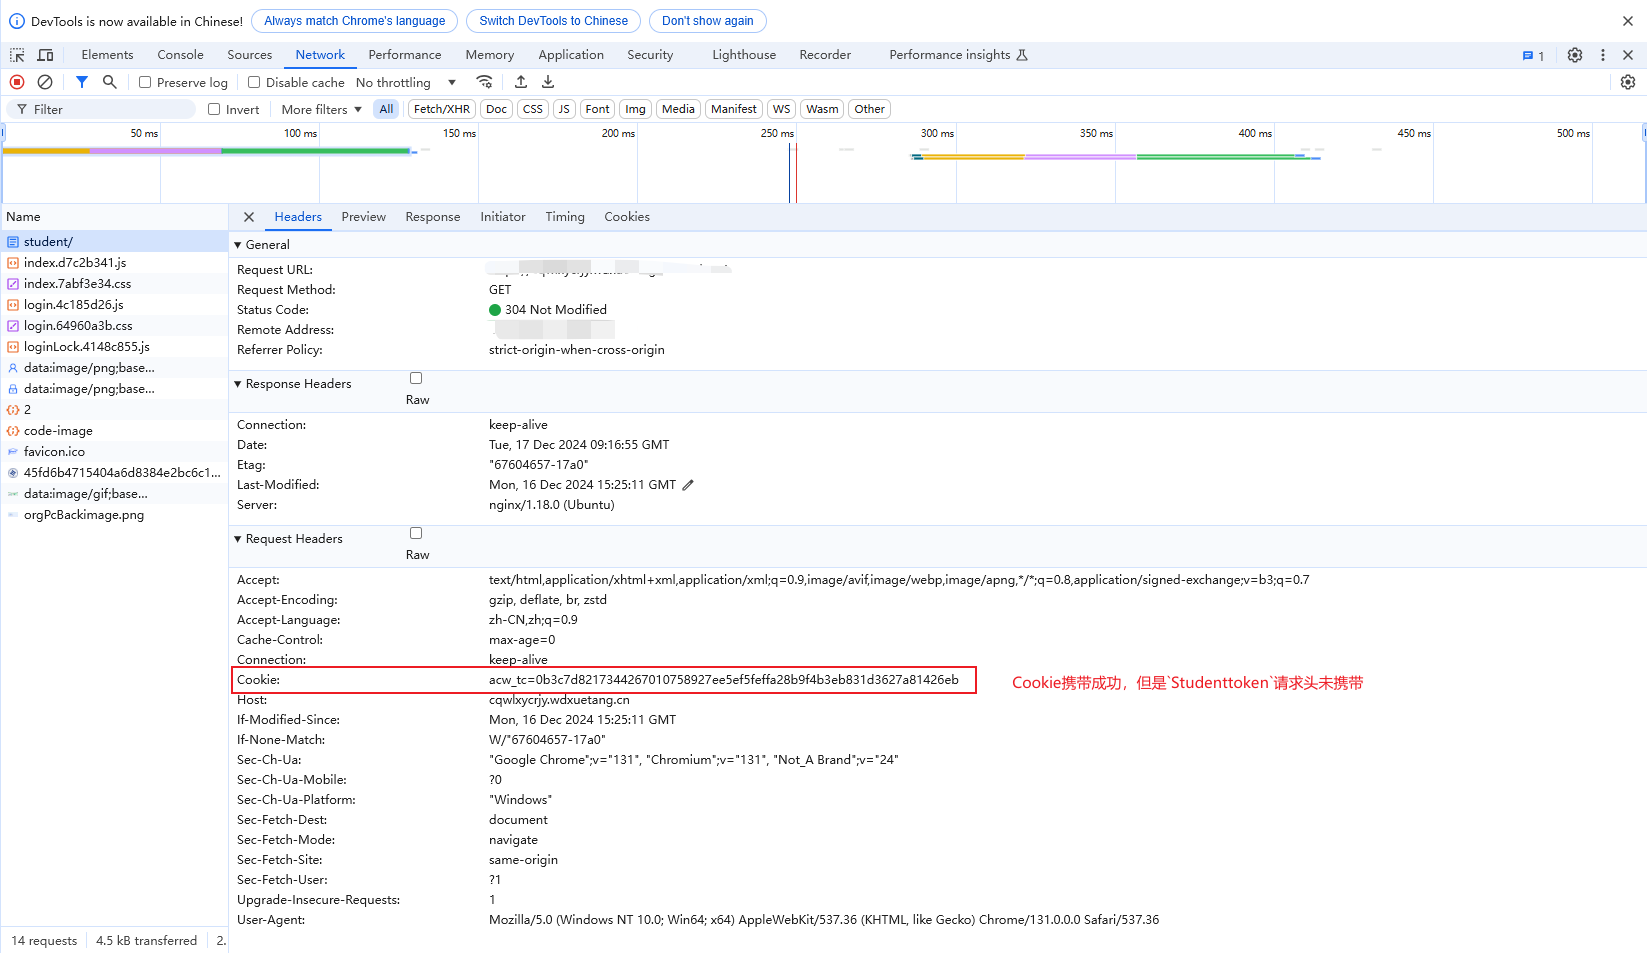
Task: Export HAR file download icon
Action: pos(548,82)
